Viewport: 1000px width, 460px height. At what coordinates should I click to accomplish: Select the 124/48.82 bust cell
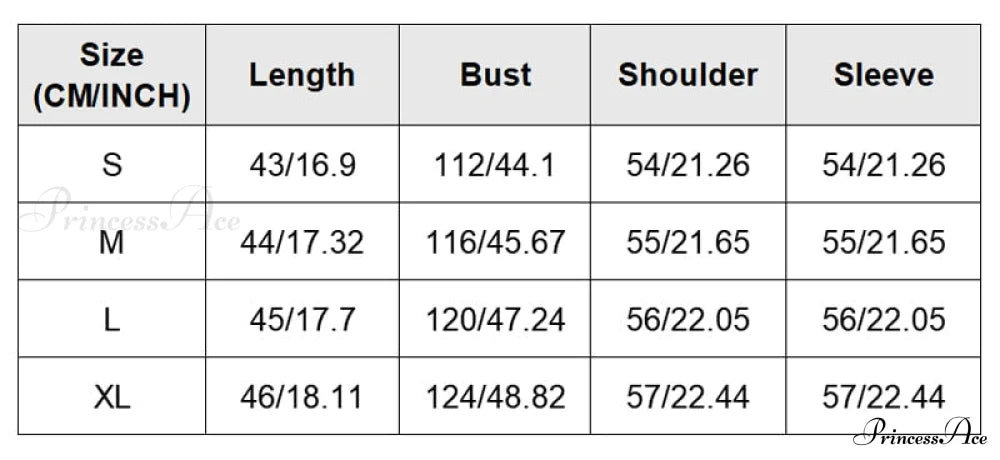(x=495, y=397)
